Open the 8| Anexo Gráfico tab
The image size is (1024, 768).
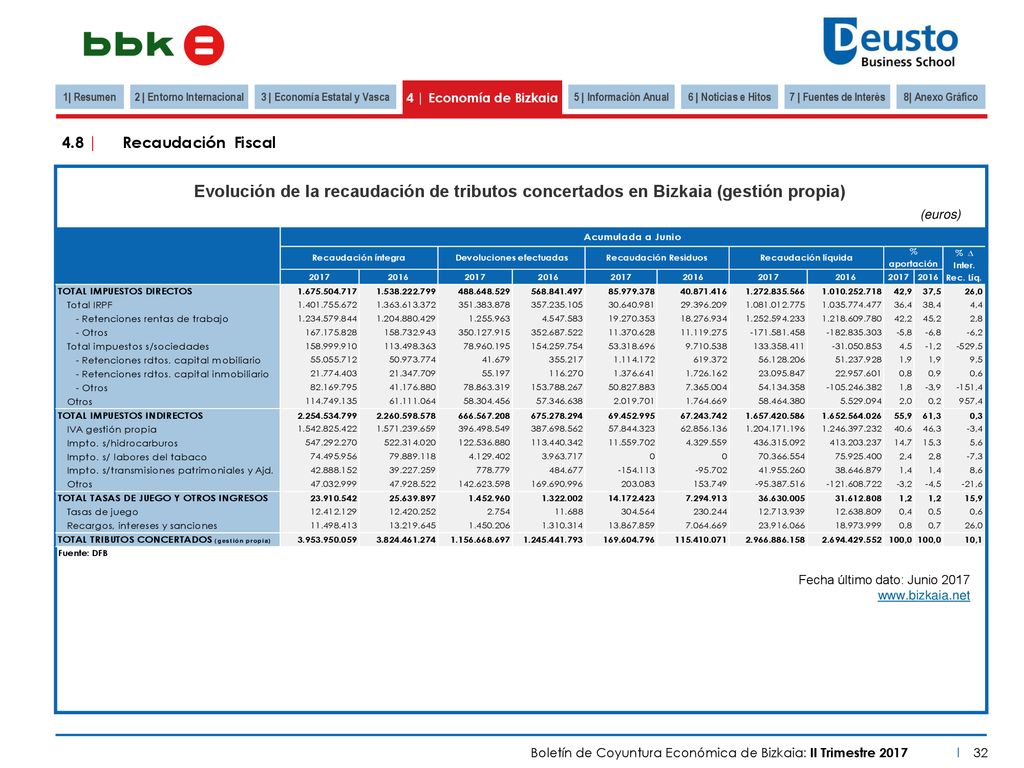pos(940,97)
